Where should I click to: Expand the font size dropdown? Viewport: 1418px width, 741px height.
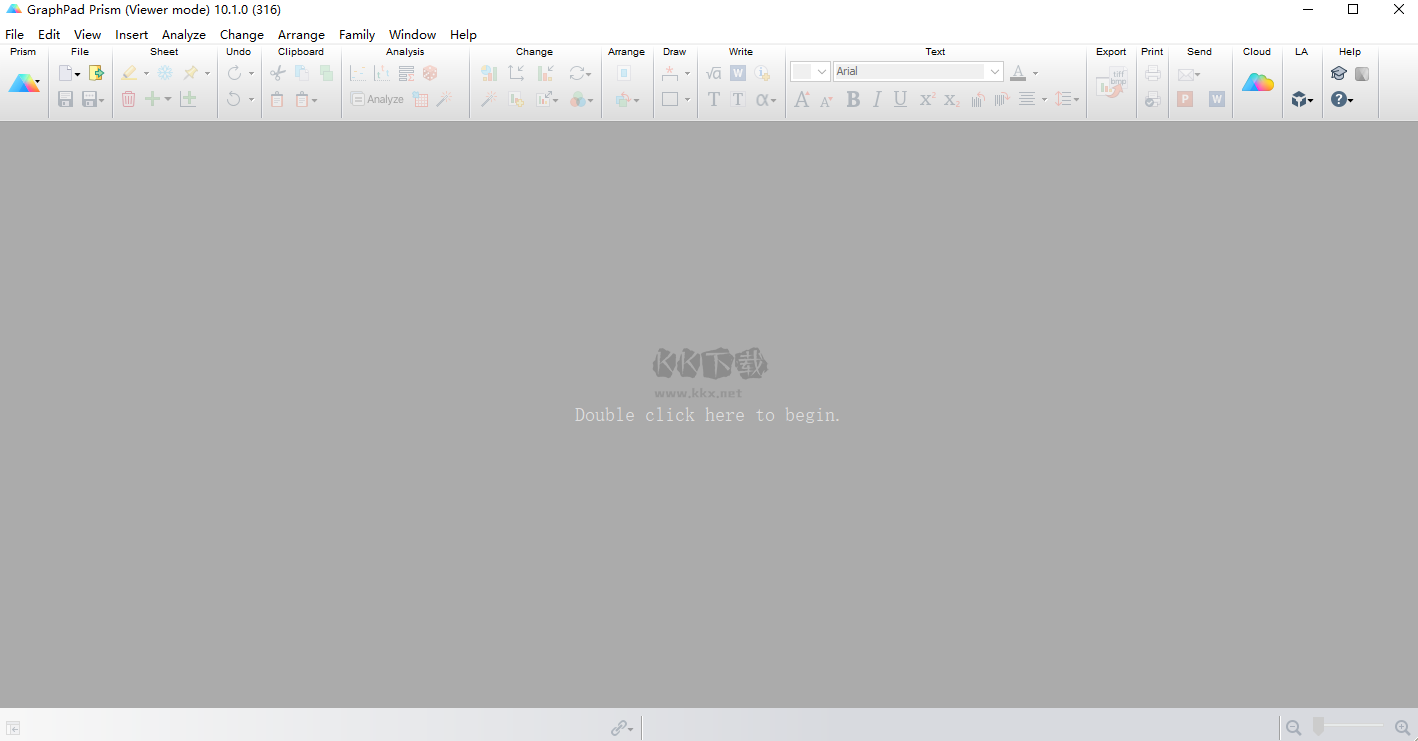point(821,71)
